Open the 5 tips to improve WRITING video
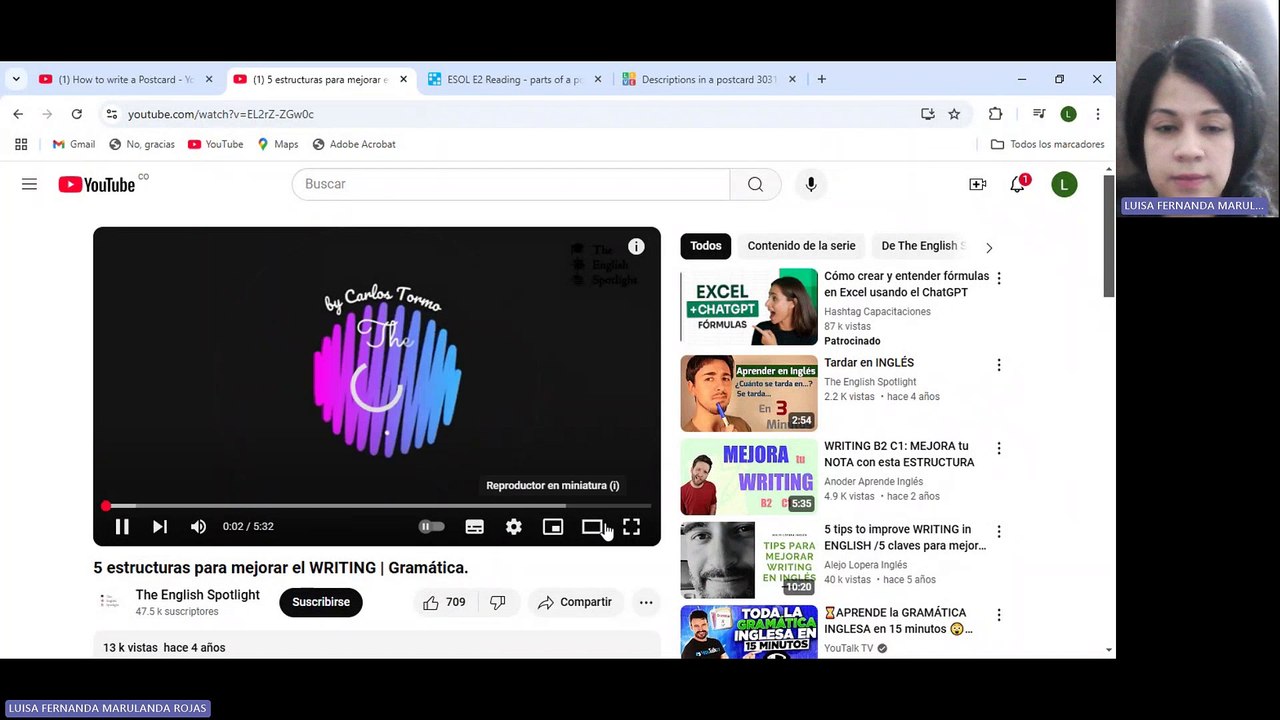Screen dimensions: 1280x720 [x=905, y=537]
